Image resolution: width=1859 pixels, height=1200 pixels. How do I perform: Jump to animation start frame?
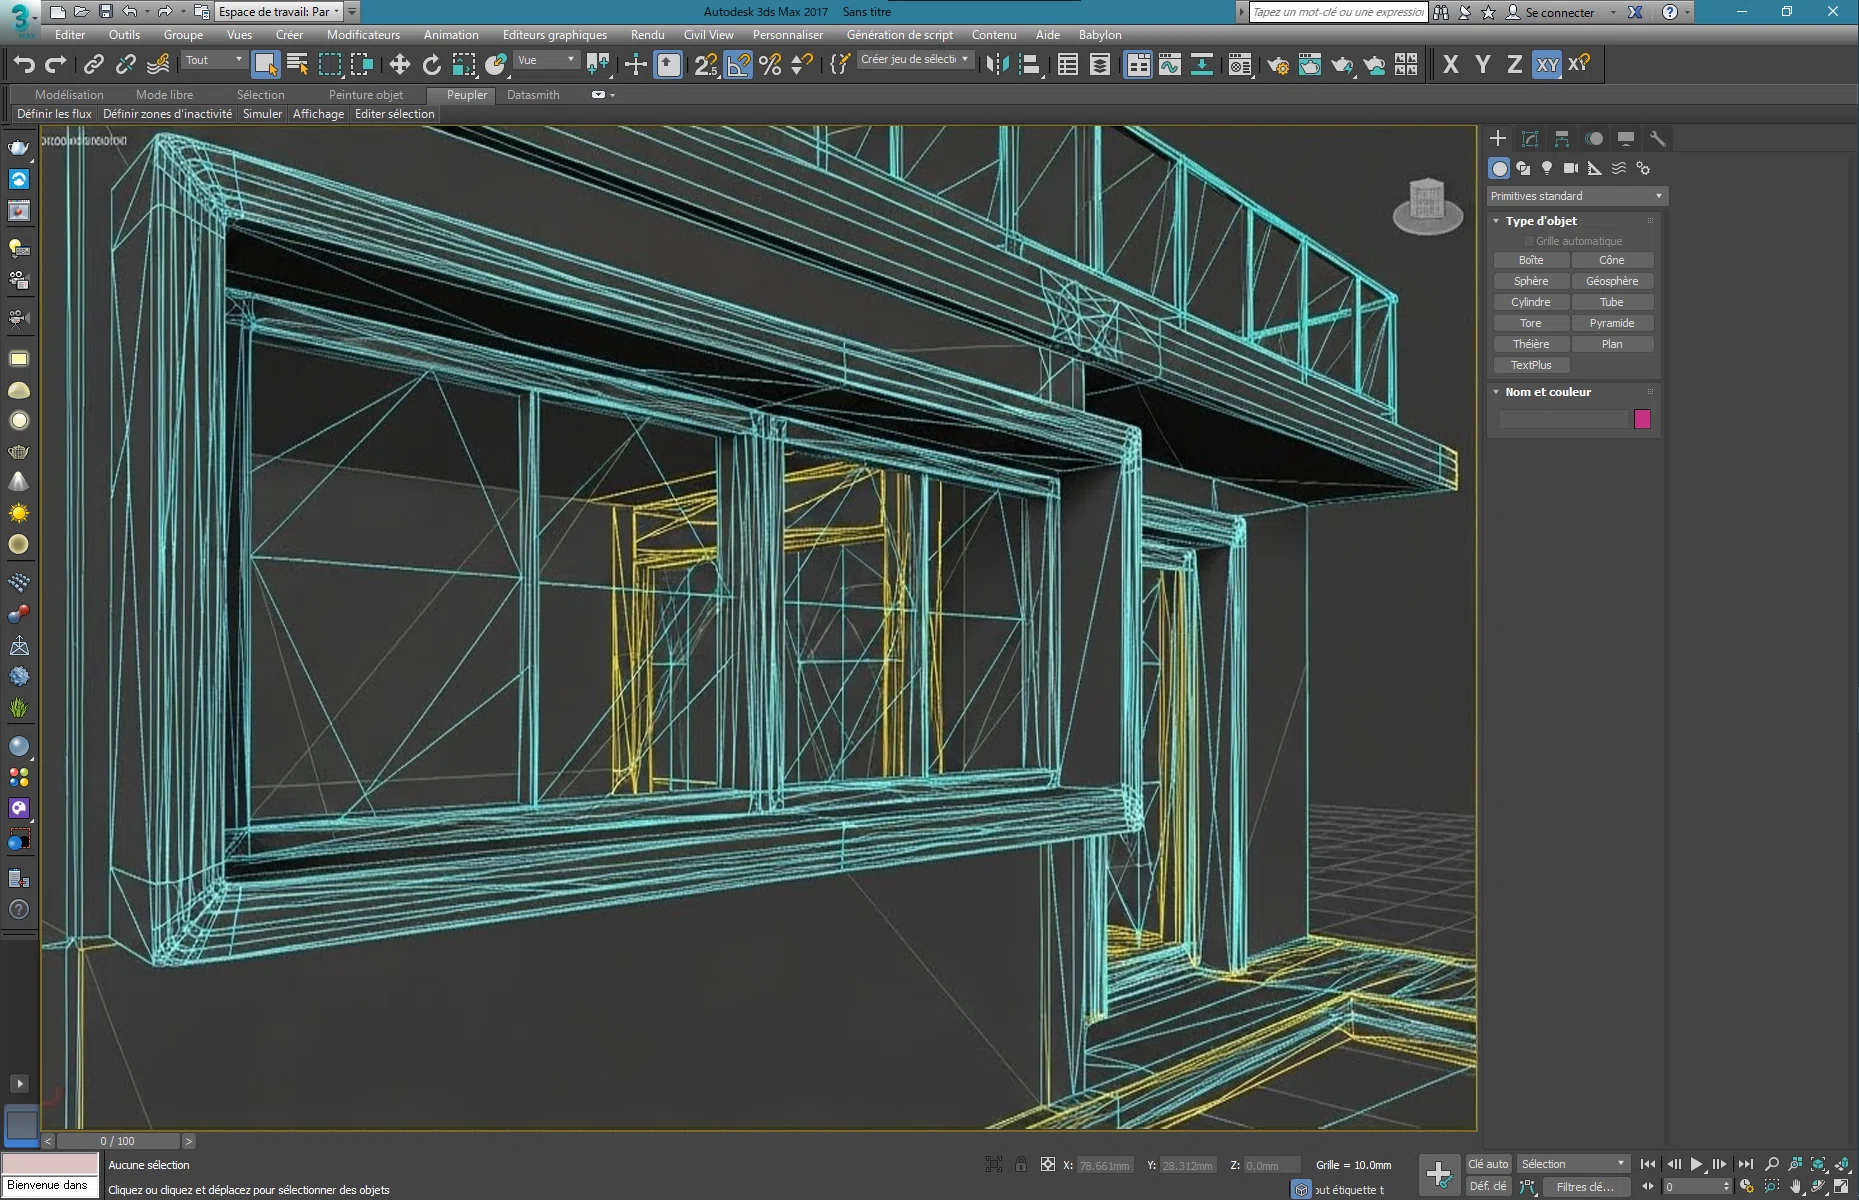click(1648, 1164)
